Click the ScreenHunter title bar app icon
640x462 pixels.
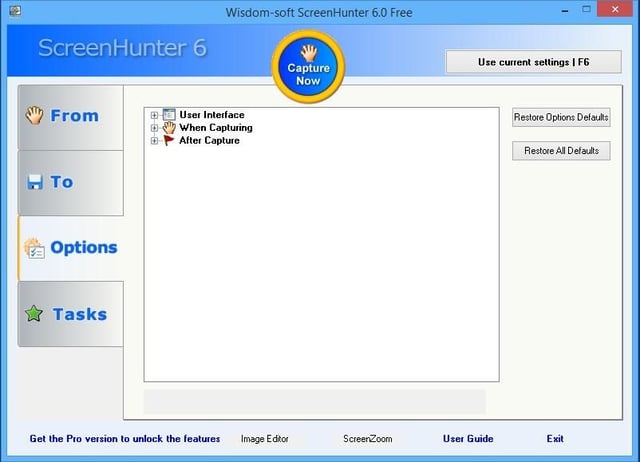coord(15,11)
